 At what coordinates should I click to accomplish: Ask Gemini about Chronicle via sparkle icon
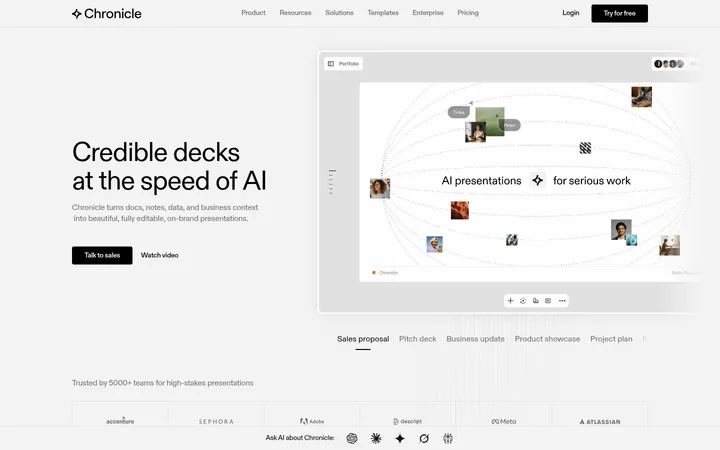400,439
